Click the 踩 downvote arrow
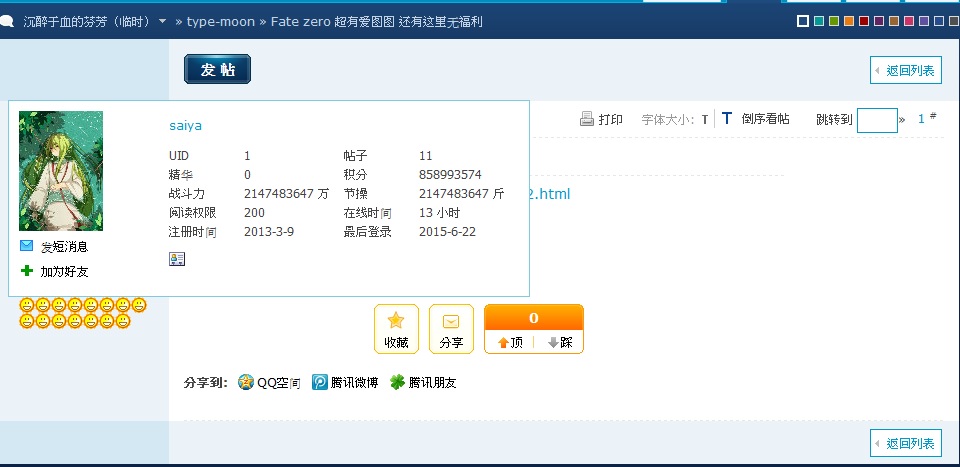The height and width of the screenshot is (467, 960). pyautogui.click(x=560, y=342)
